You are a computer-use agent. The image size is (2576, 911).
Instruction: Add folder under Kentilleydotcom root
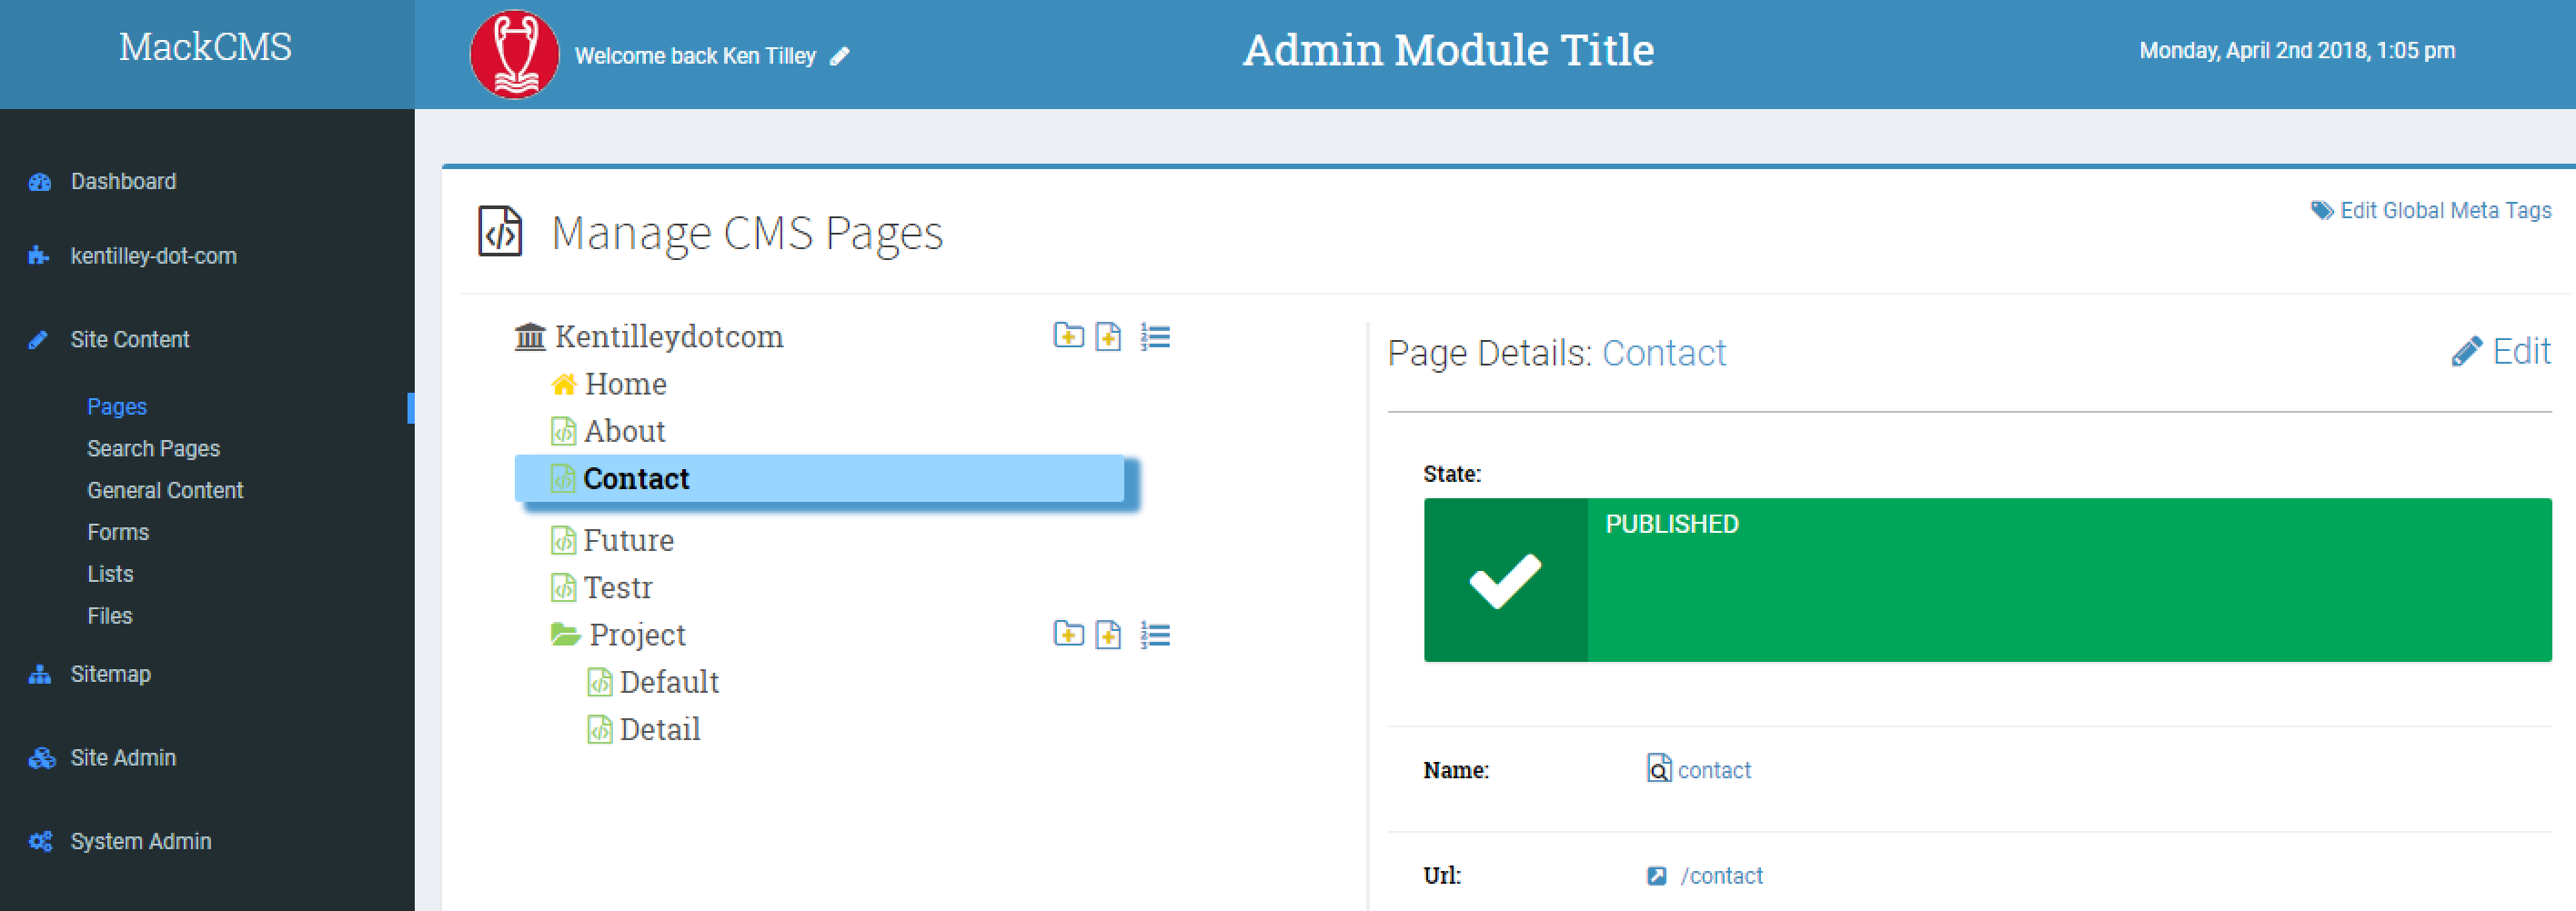[1069, 336]
